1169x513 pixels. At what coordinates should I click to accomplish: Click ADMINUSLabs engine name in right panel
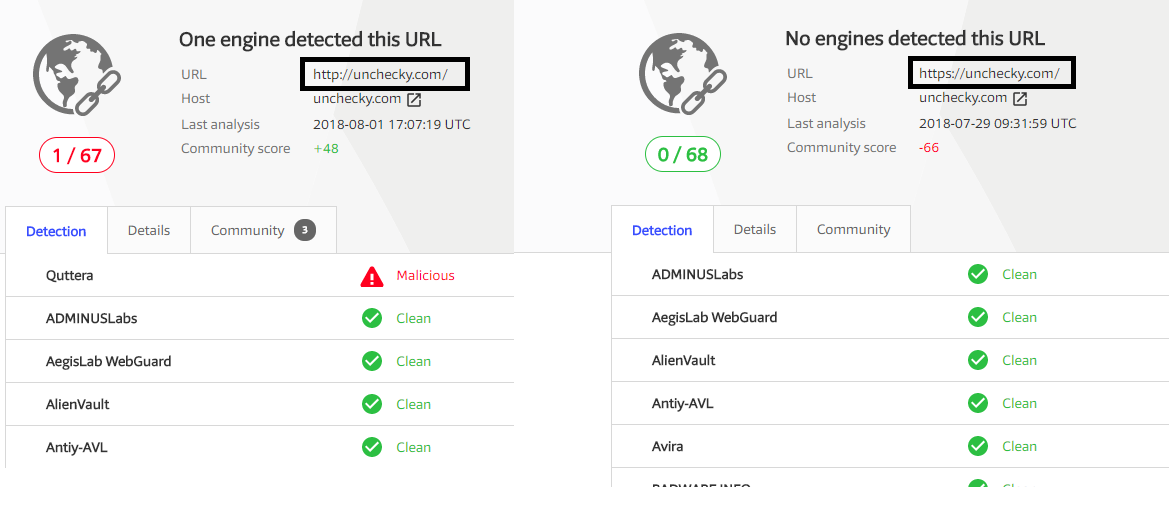tap(697, 274)
